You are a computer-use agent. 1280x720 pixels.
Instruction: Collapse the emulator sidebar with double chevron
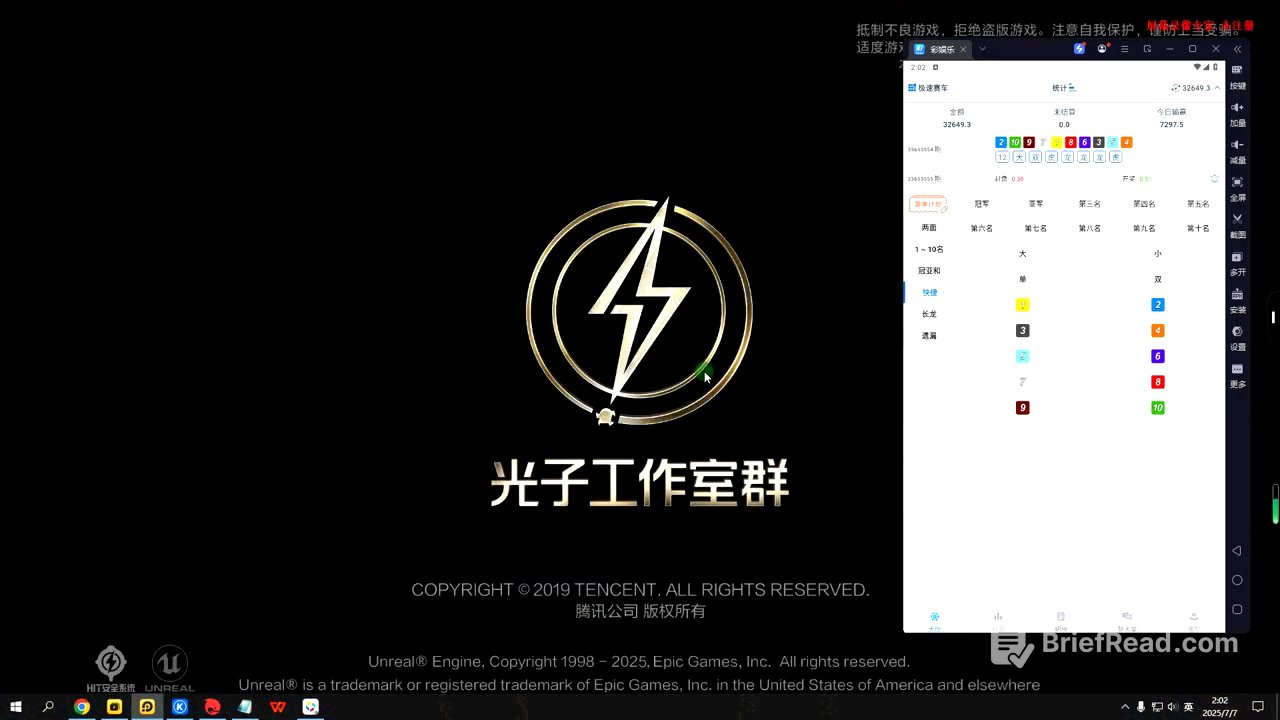coord(1238,49)
